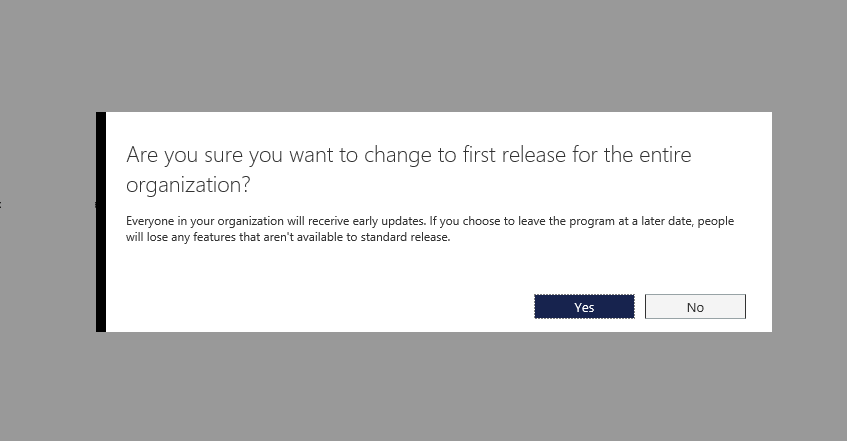Click the gray overlay right of the dialog

click(x=809, y=222)
